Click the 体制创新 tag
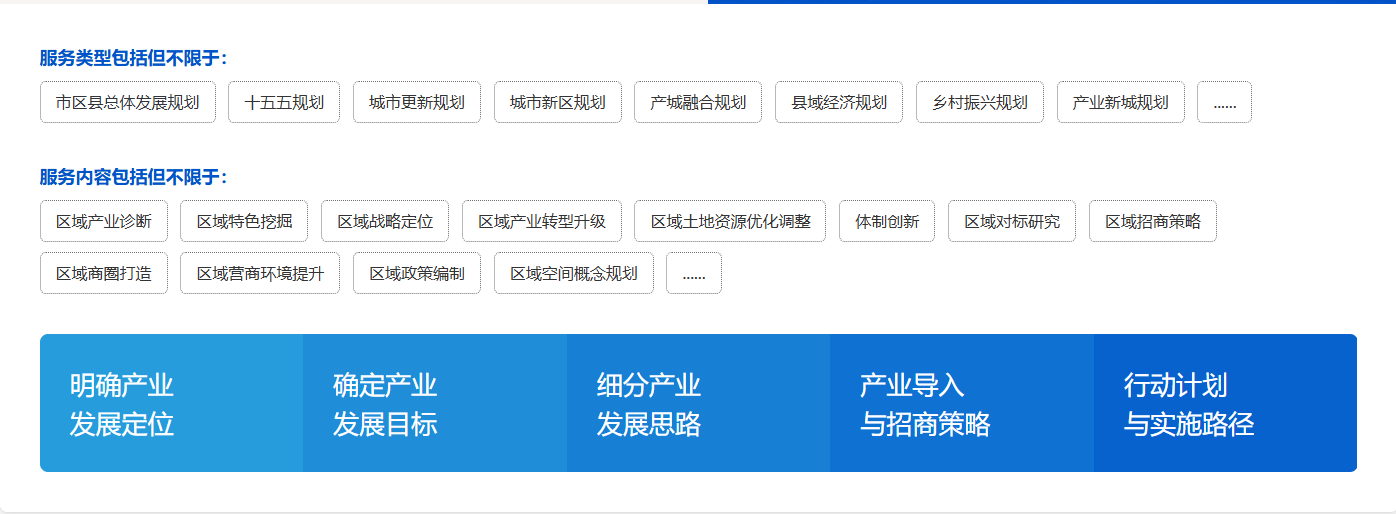1396x514 pixels. [x=887, y=221]
